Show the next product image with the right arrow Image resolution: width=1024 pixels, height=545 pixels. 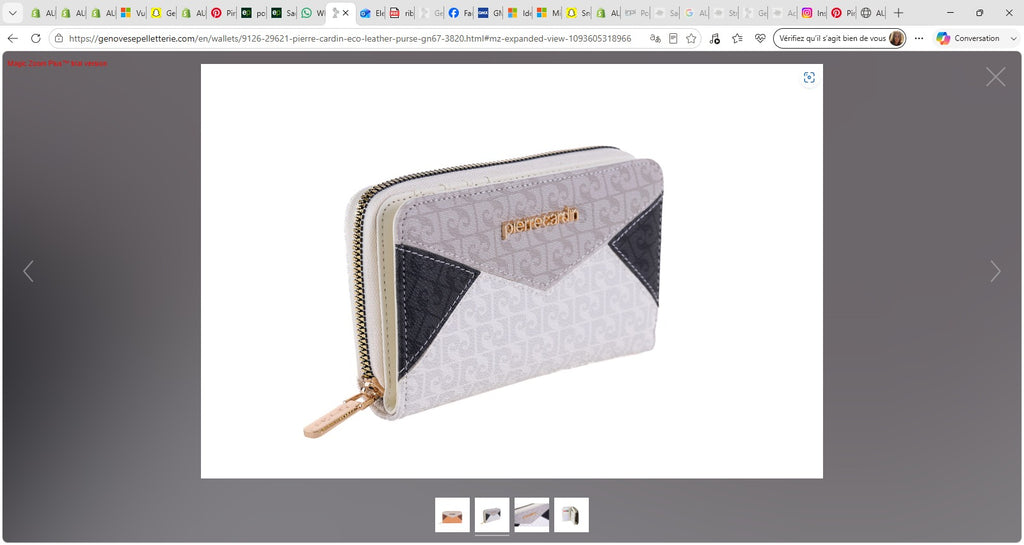[995, 272]
